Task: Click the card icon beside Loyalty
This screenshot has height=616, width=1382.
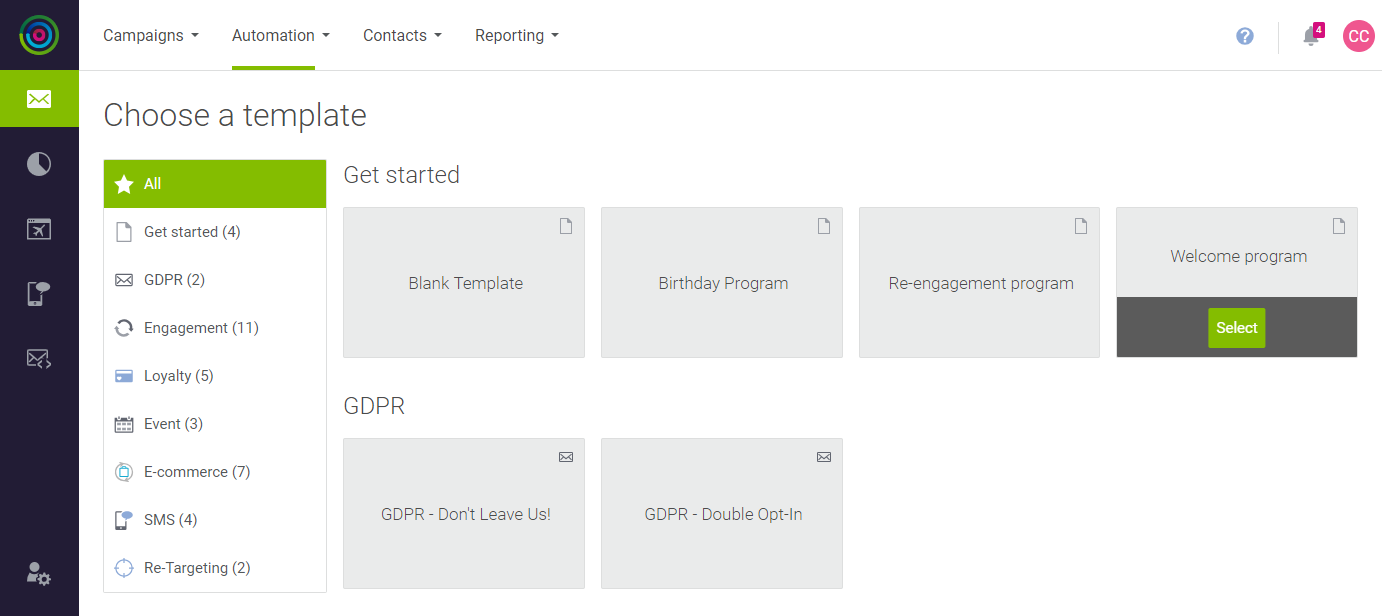Action: point(124,376)
